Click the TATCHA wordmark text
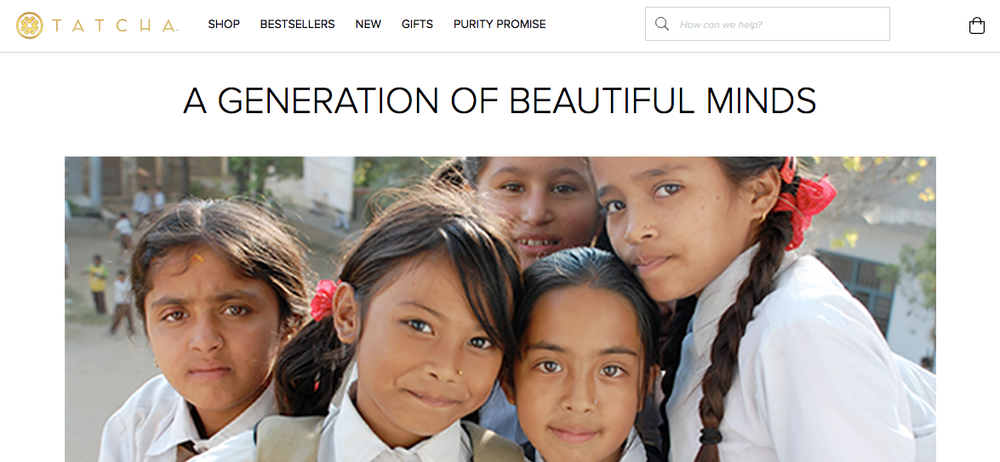Viewport: 1000px width, 462px height. [x=114, y=26]
